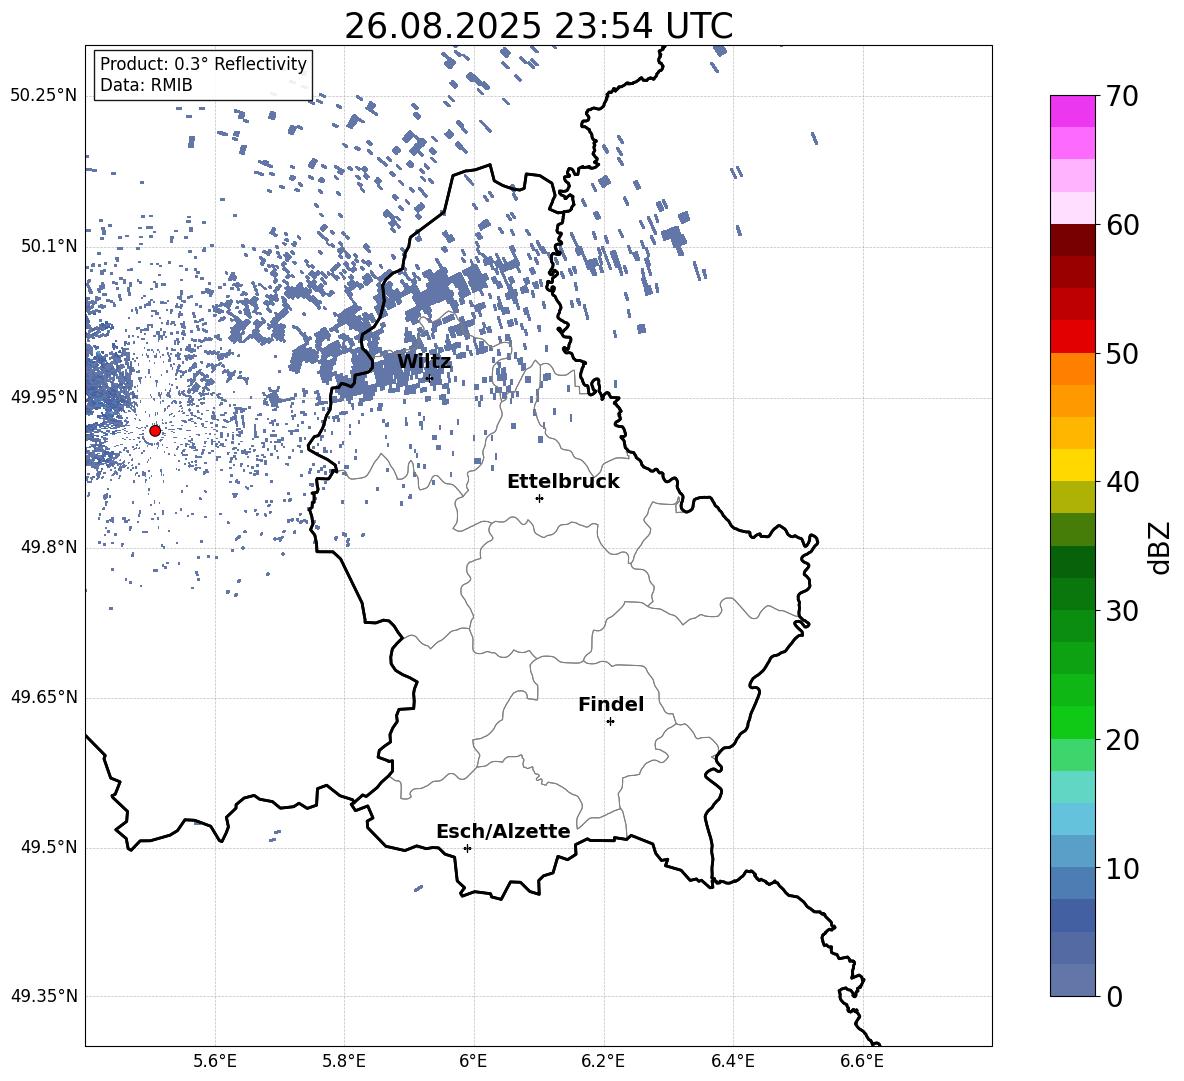Screen dimensions: 1184x1081
Task: Click the red radar site marker
Action: pyautogui.click(x=155, y=431)
